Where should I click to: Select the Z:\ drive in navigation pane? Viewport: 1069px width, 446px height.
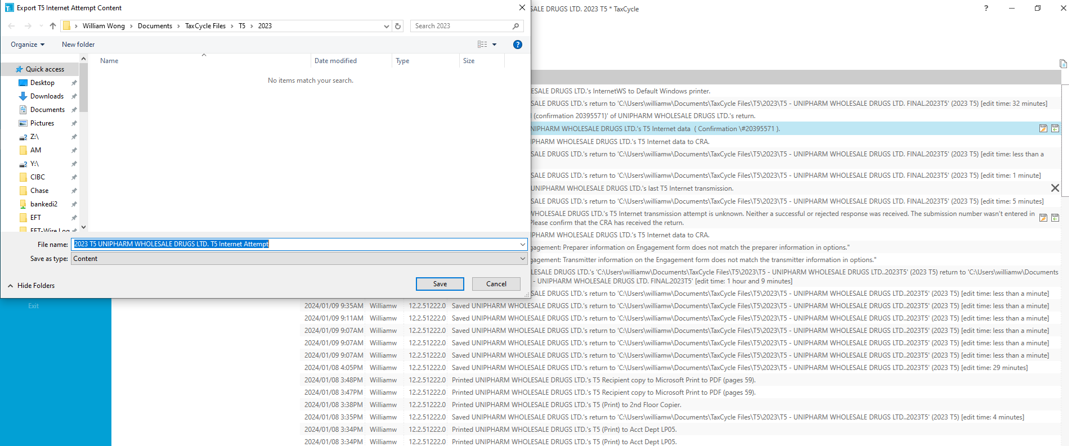point(34,136)
